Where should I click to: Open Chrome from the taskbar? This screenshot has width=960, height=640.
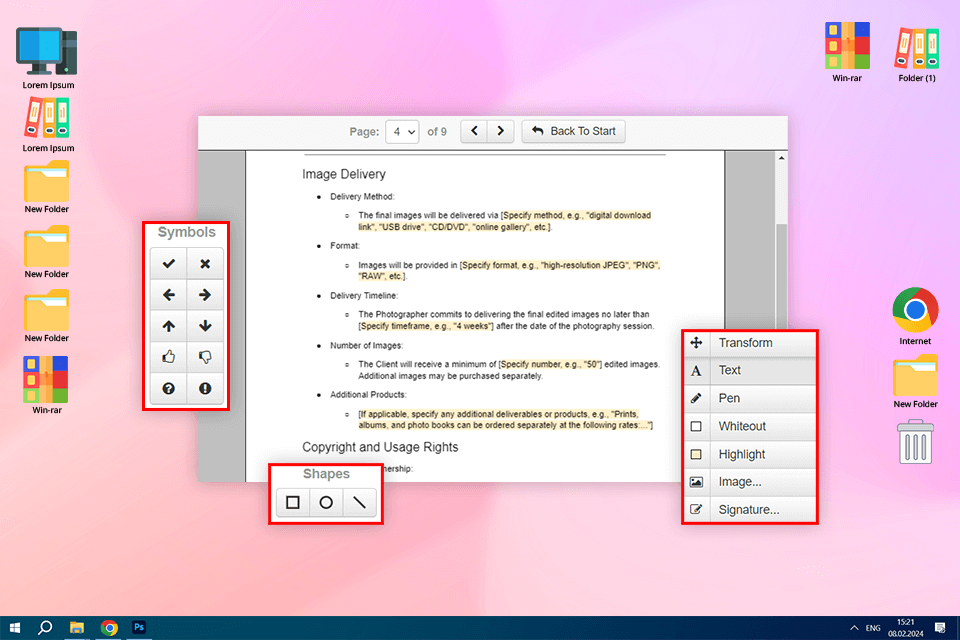click(x=109, y=628)
